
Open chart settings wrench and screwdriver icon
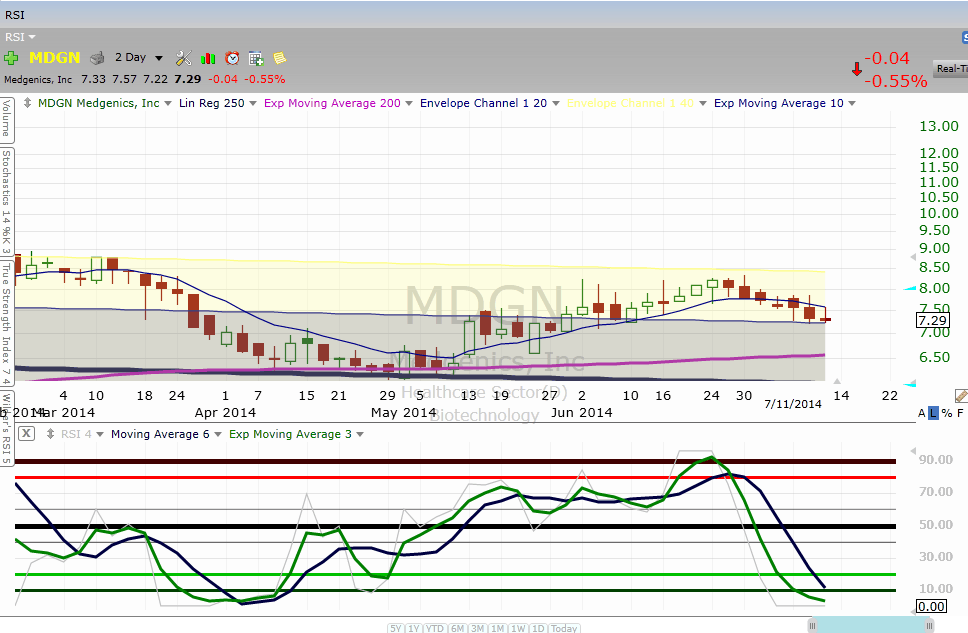pos(184,58)
